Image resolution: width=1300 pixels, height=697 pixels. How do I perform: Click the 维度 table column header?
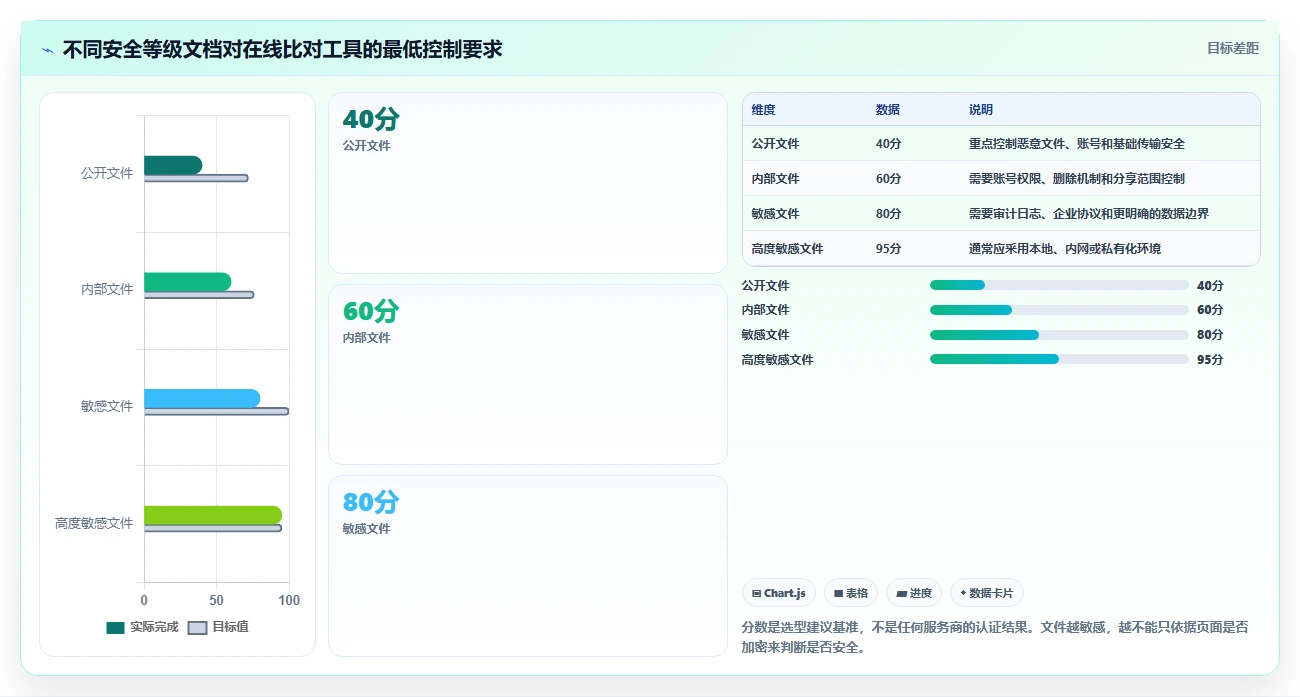[764, 110]
